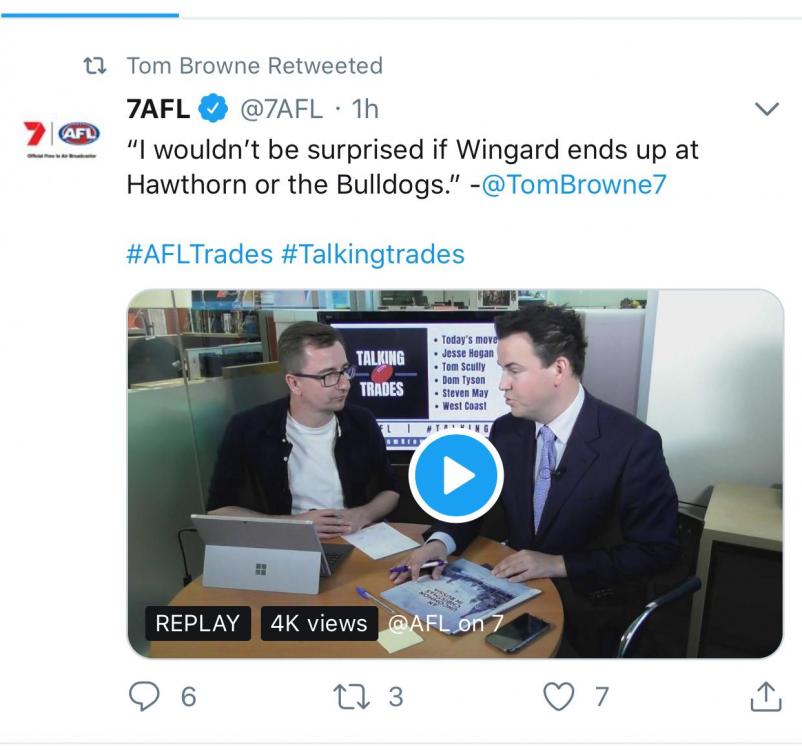Select the #AFLTrades hashtag

[199, 253]
